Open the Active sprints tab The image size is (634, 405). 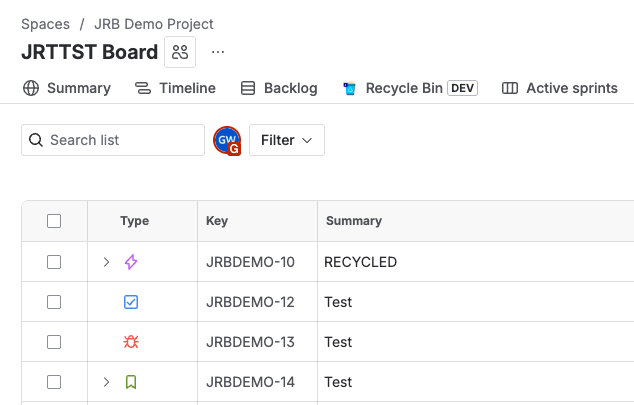560,88
